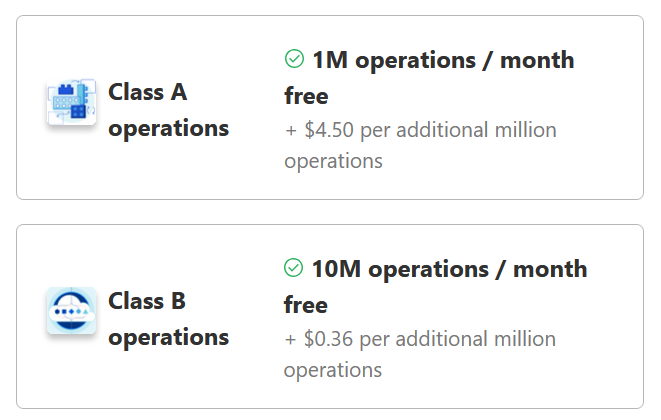Click the word "free" in the Class A card
The height and width of the screenshot is (420, 661).
click(x=306, y=96)
